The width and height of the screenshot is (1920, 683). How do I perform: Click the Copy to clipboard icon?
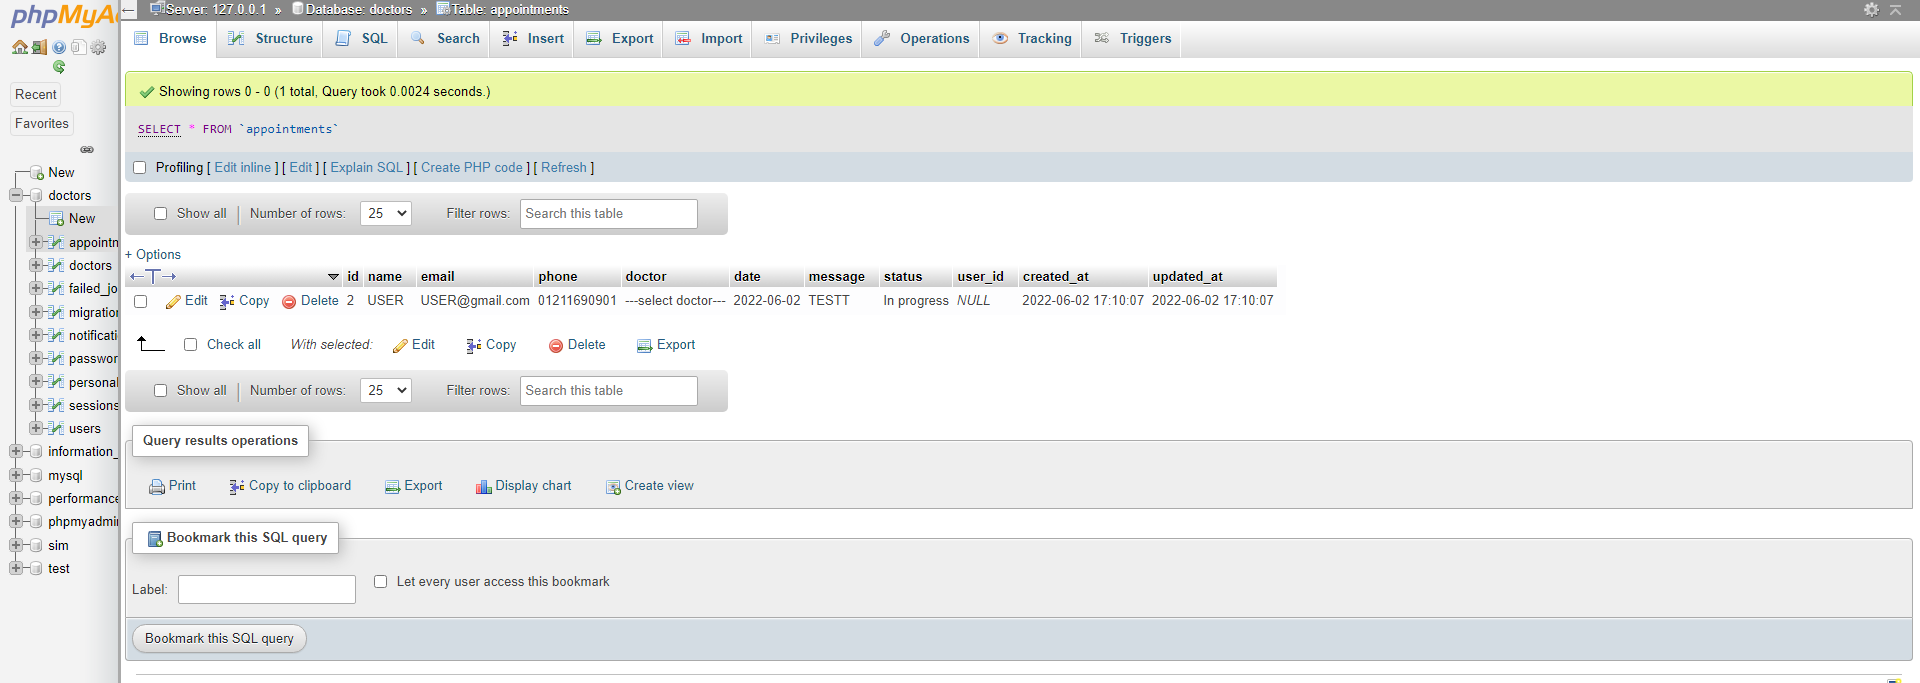tap(237, 487)
